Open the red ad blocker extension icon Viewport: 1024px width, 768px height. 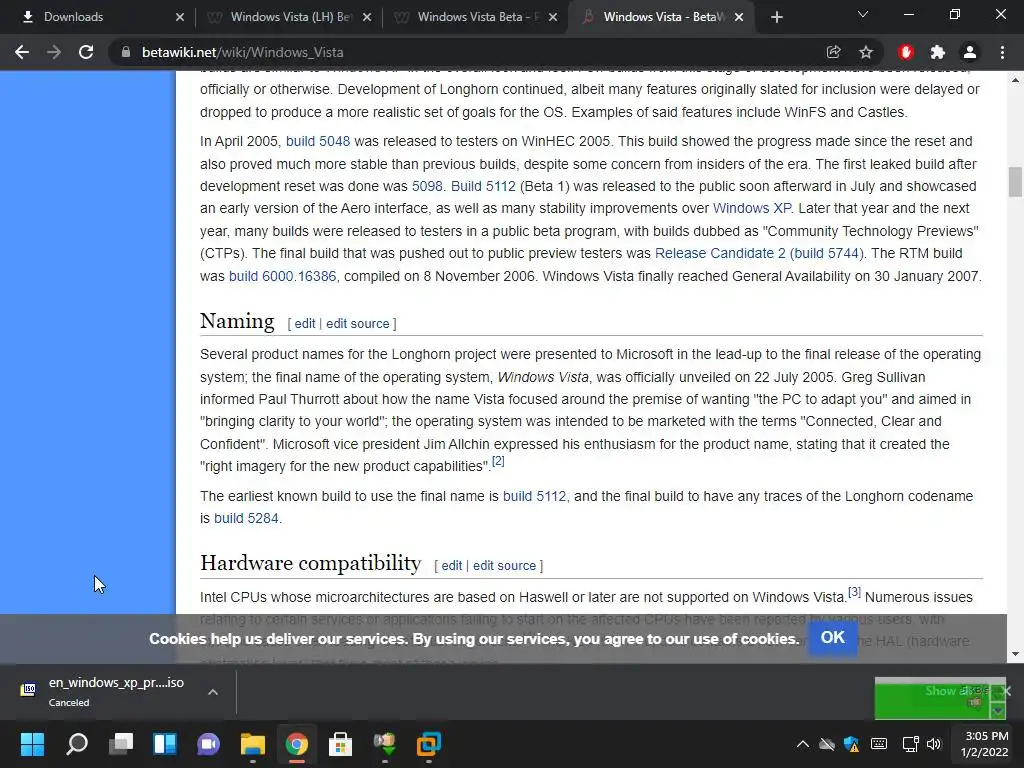905,52
